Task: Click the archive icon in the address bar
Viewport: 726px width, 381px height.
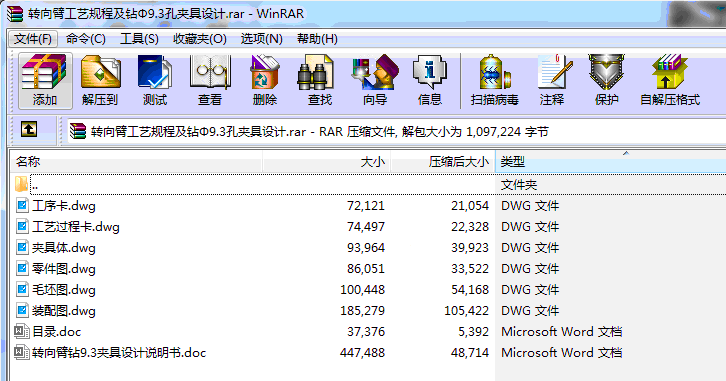Action: coord(78,131)
